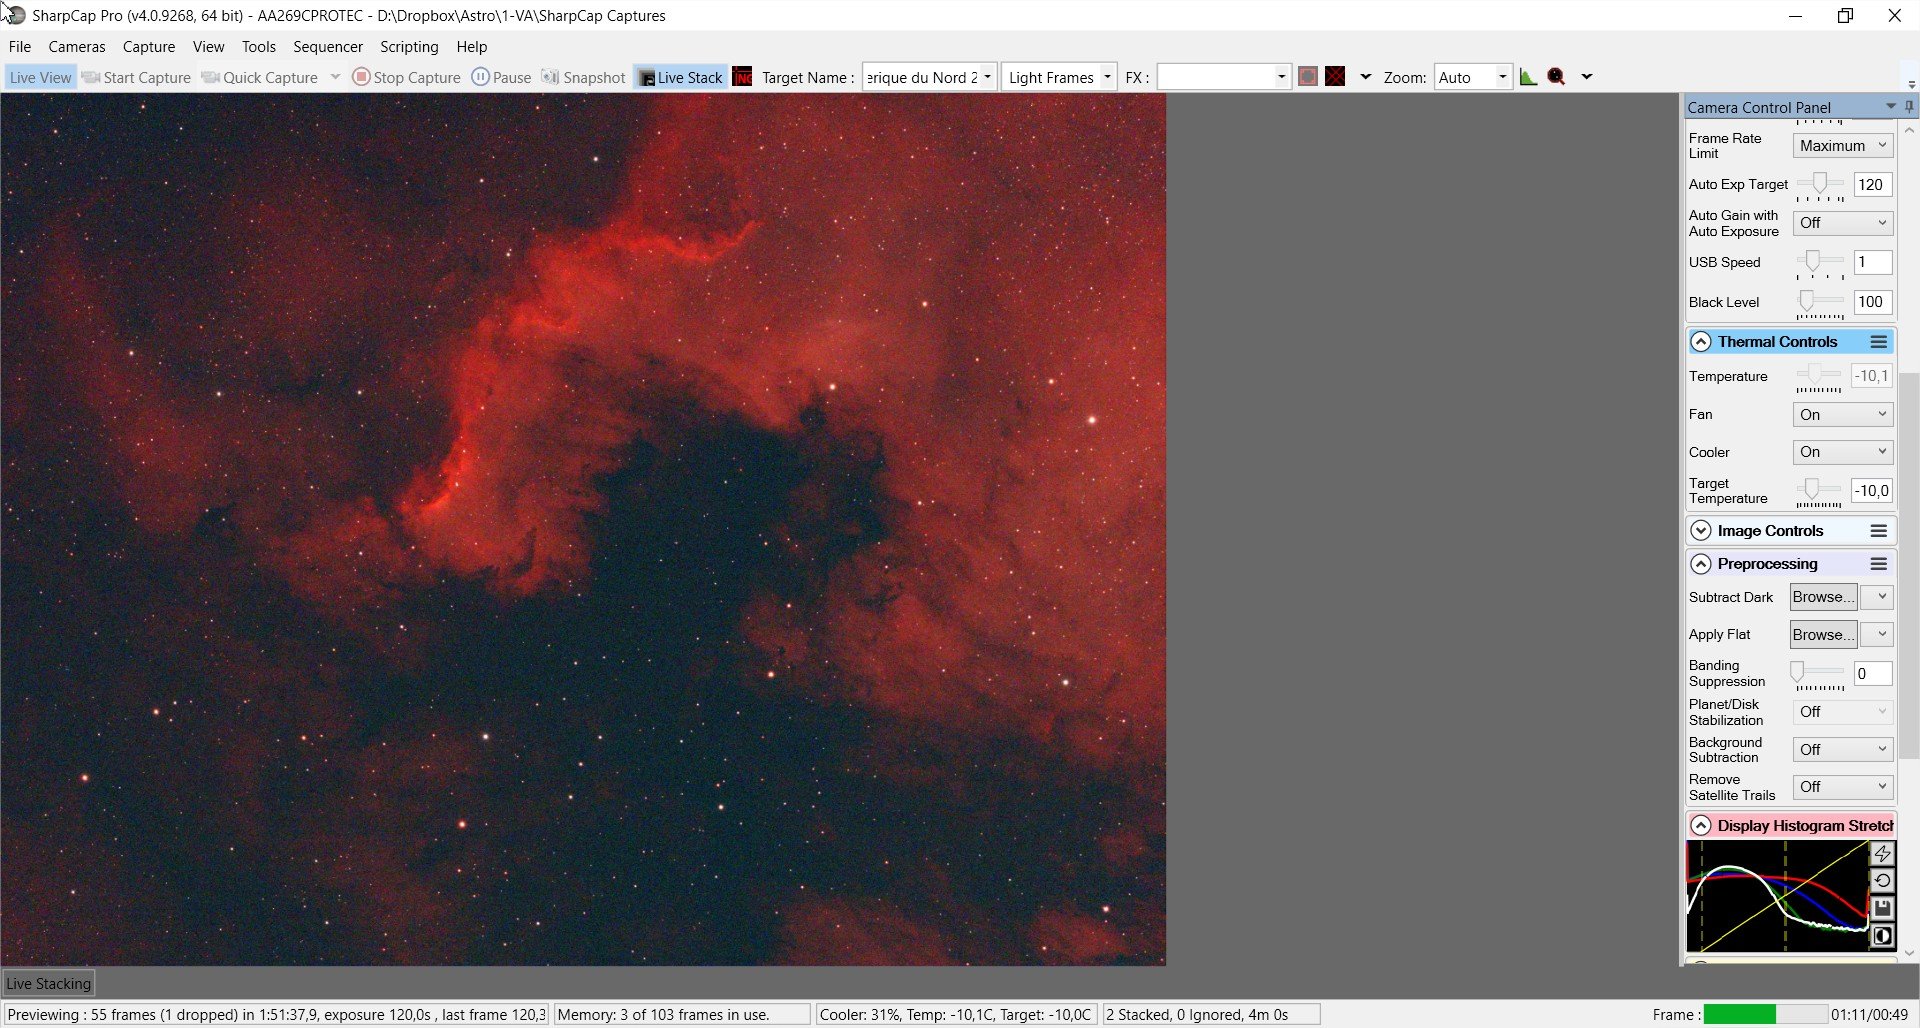Pause the current capture

501,77
